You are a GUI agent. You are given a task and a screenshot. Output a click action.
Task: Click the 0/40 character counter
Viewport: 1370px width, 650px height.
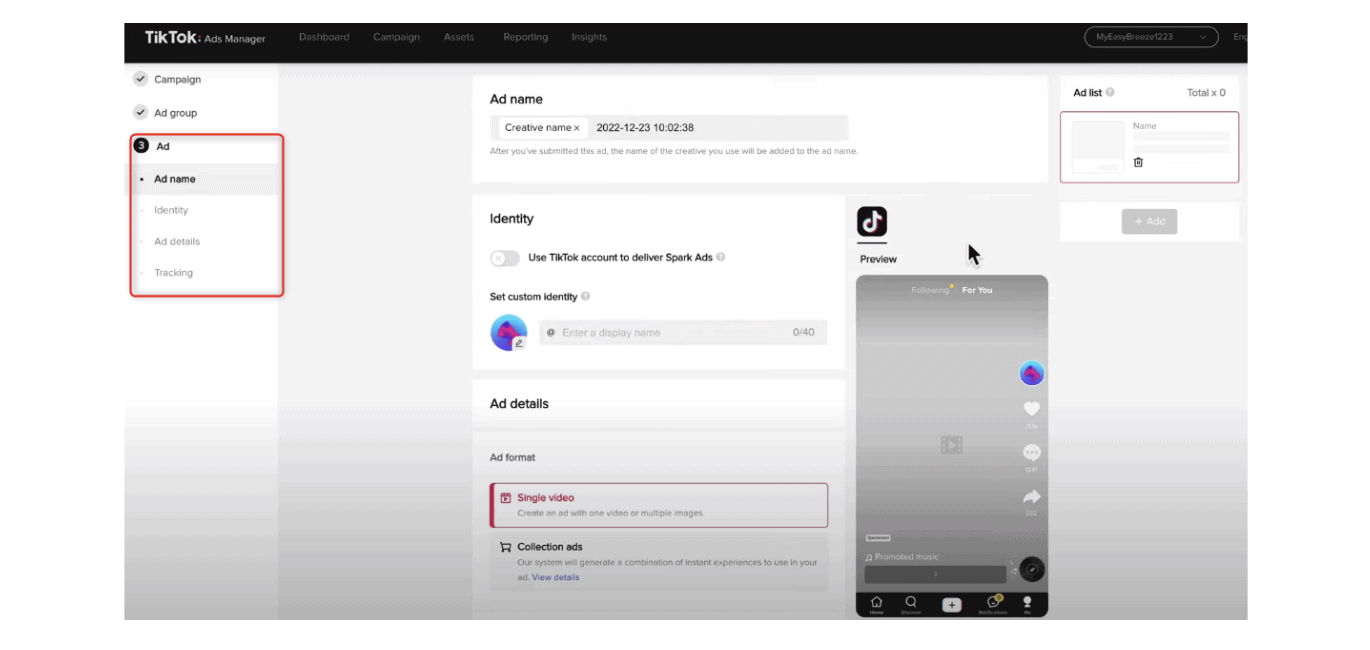pos(803,332)
